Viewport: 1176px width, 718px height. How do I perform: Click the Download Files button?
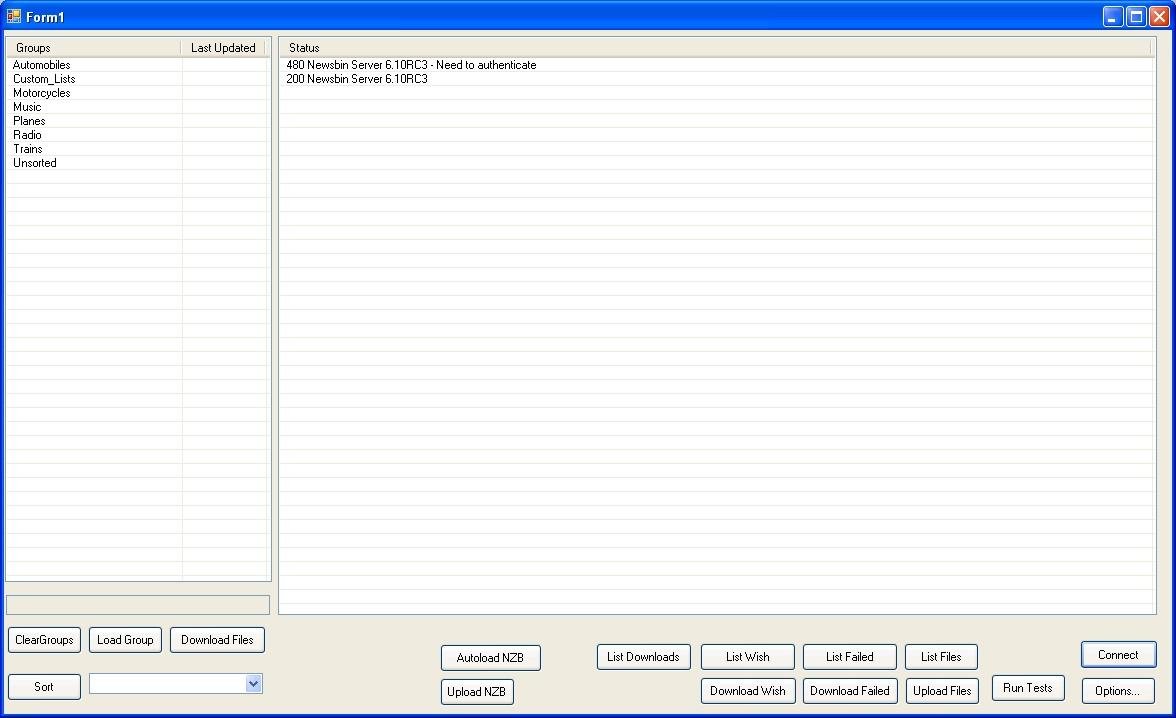coord(218,640)
